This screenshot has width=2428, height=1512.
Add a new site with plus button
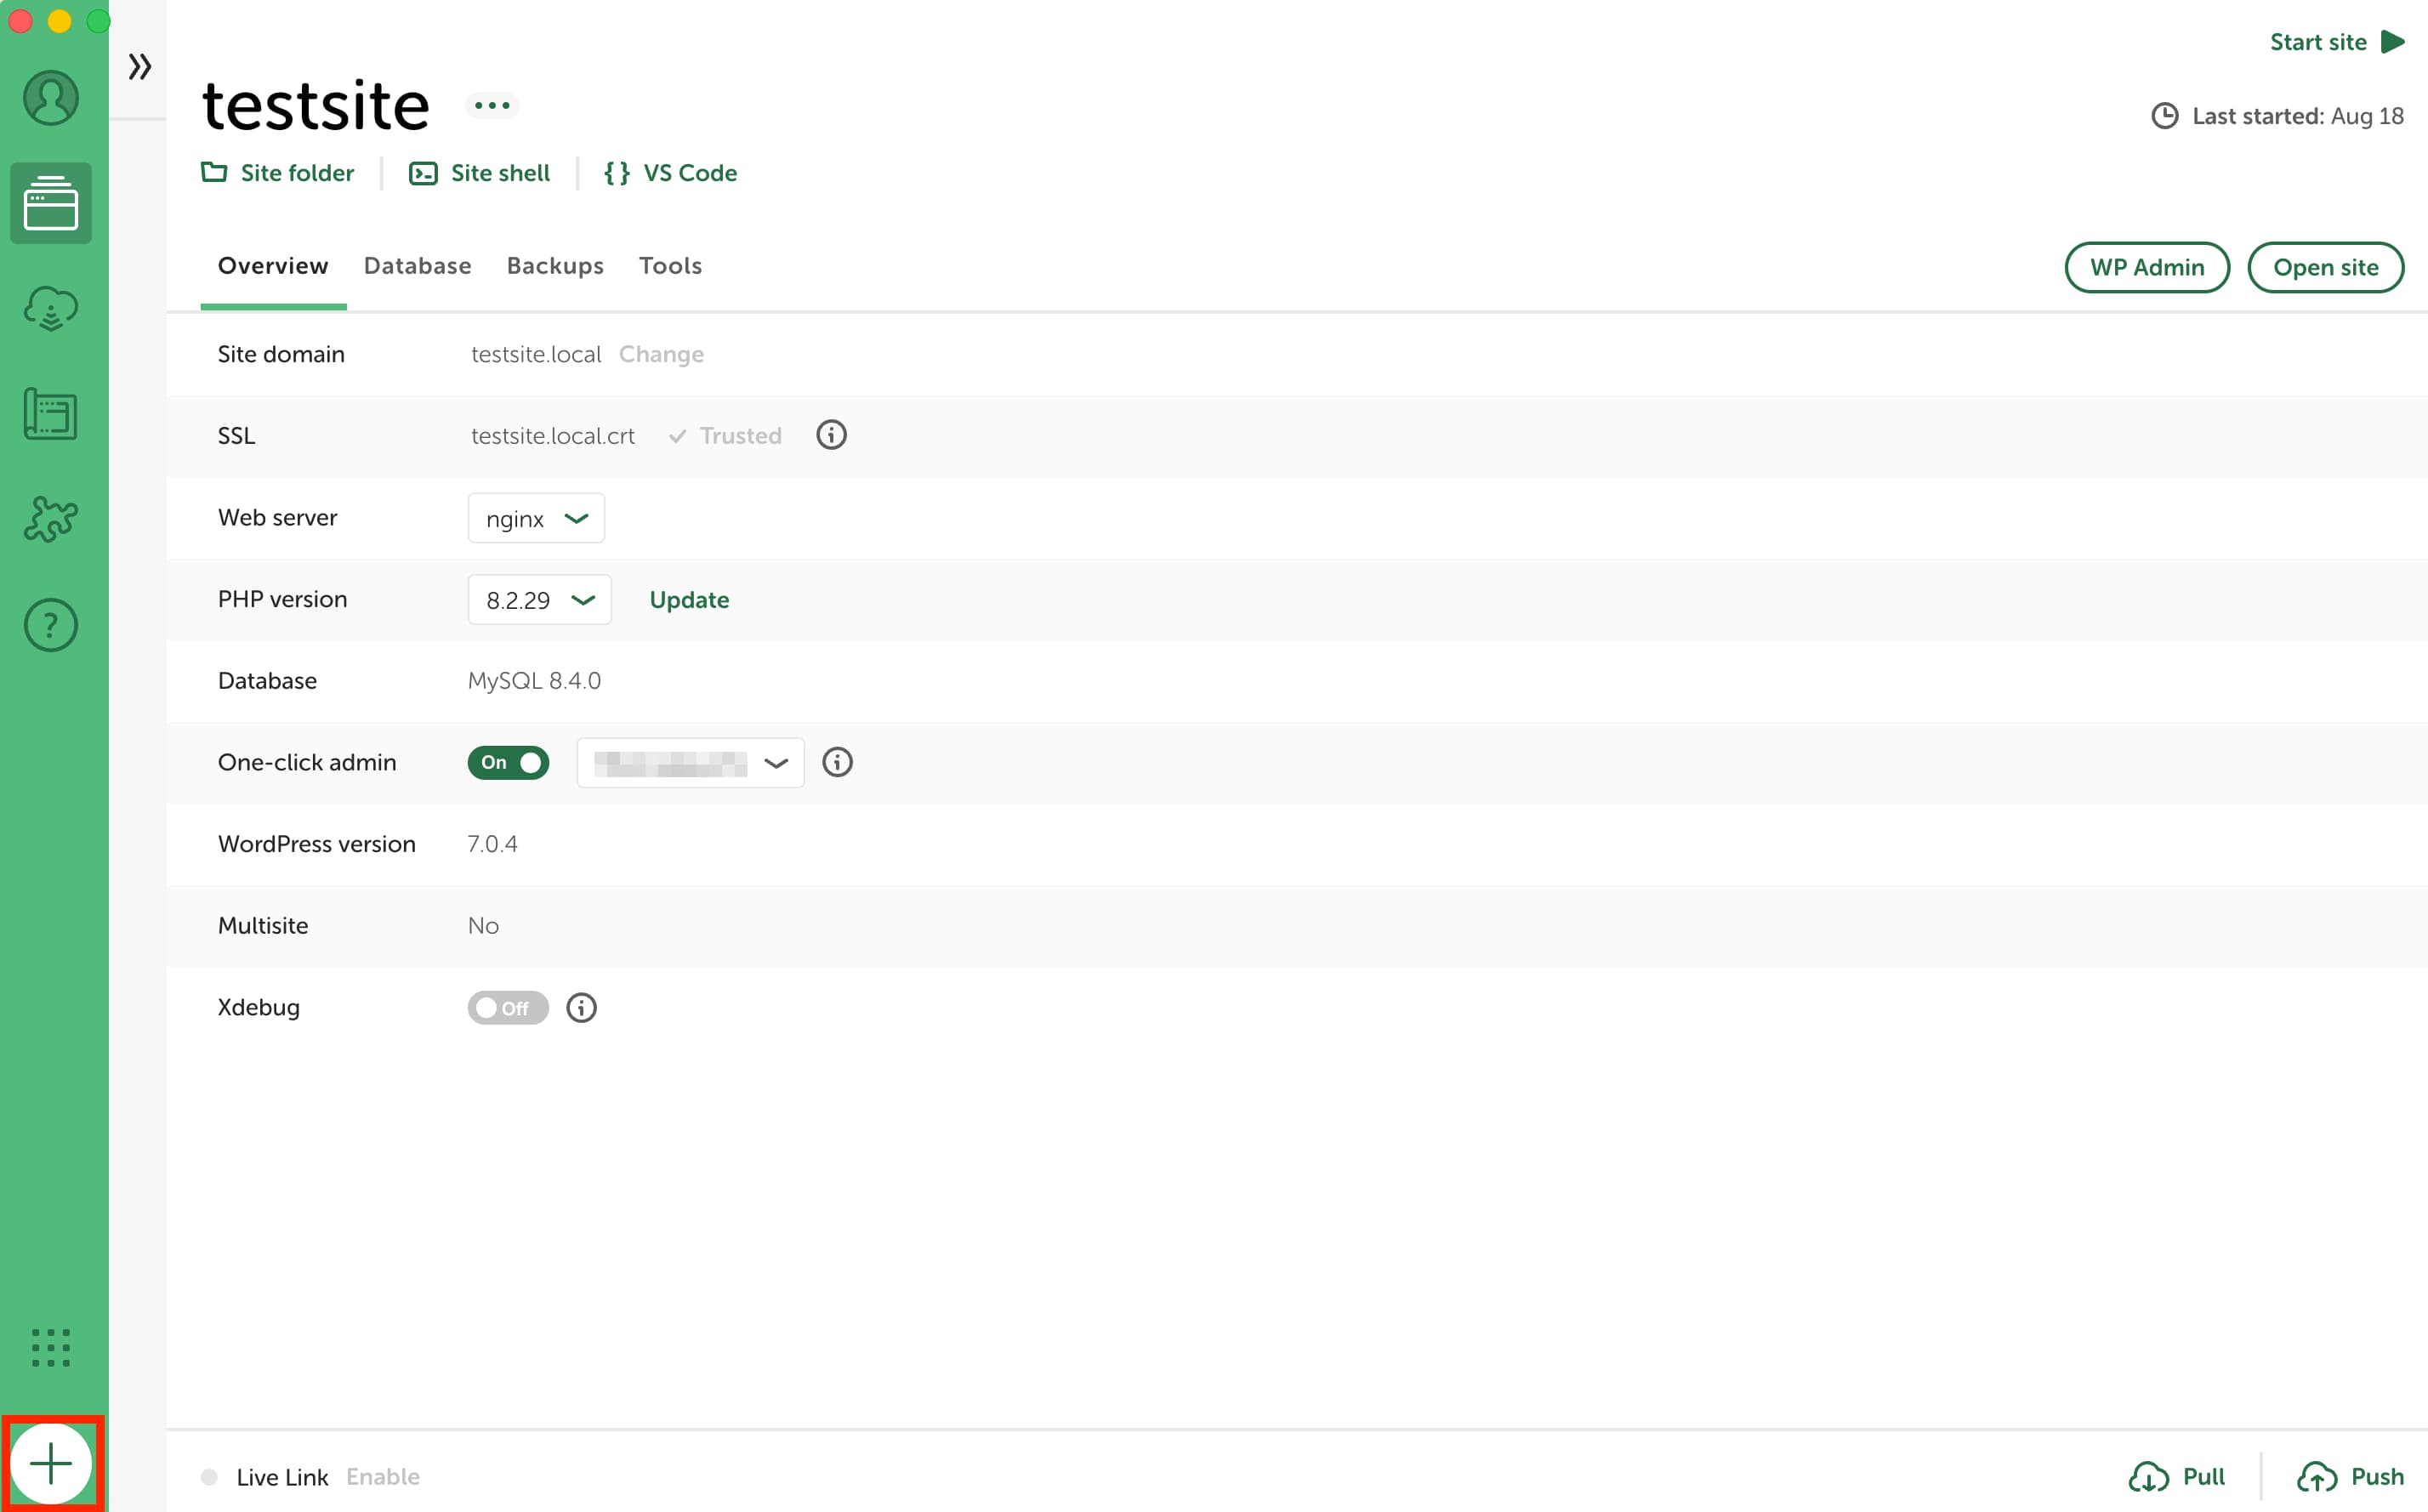pyautogui.click(x=51, y=1464)
